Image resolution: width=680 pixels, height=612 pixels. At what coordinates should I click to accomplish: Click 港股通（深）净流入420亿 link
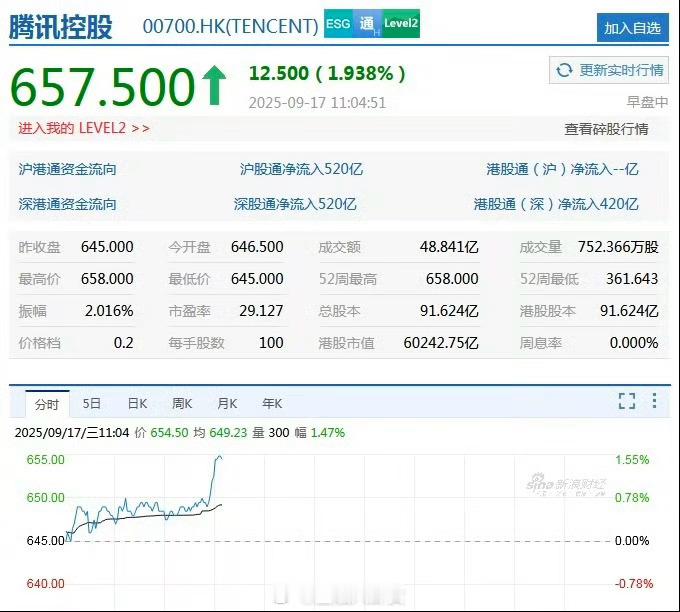[x=556, y=204]
